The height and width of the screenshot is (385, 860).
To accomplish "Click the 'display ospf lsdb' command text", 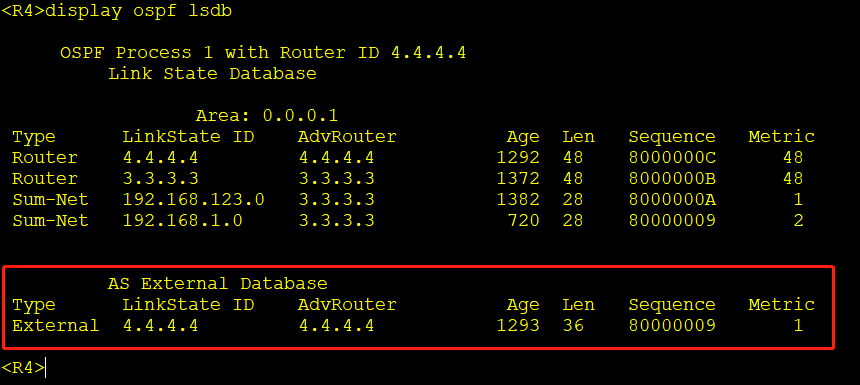I will point(139,12).
